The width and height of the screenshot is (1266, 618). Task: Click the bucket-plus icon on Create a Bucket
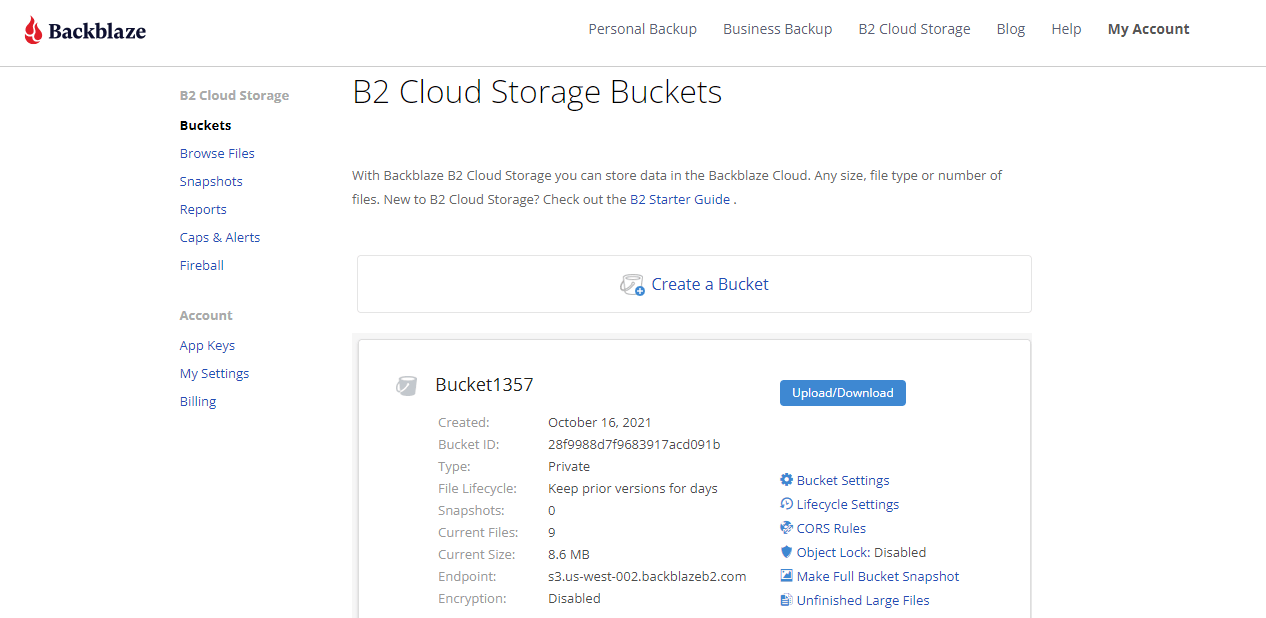632,284
